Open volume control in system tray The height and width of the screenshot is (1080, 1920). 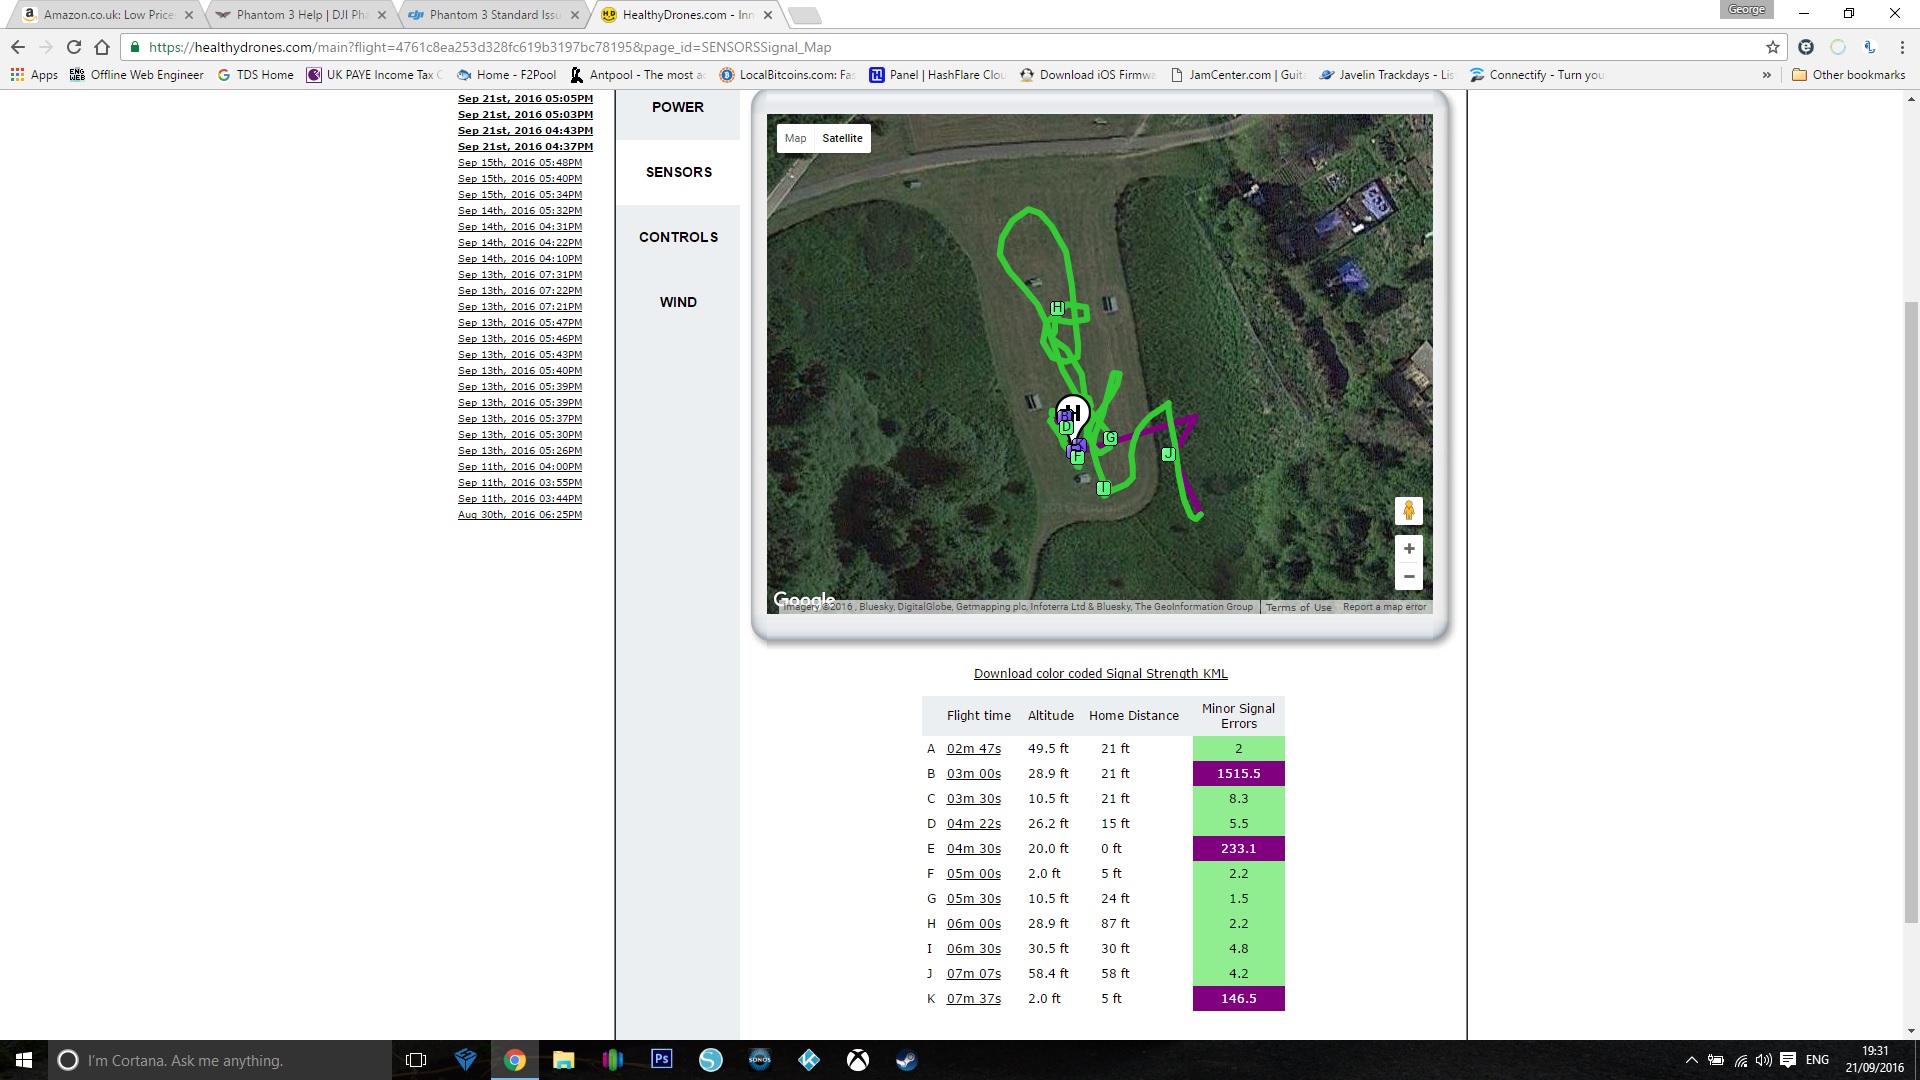pyautogui.click(x=1763, y=1060)
